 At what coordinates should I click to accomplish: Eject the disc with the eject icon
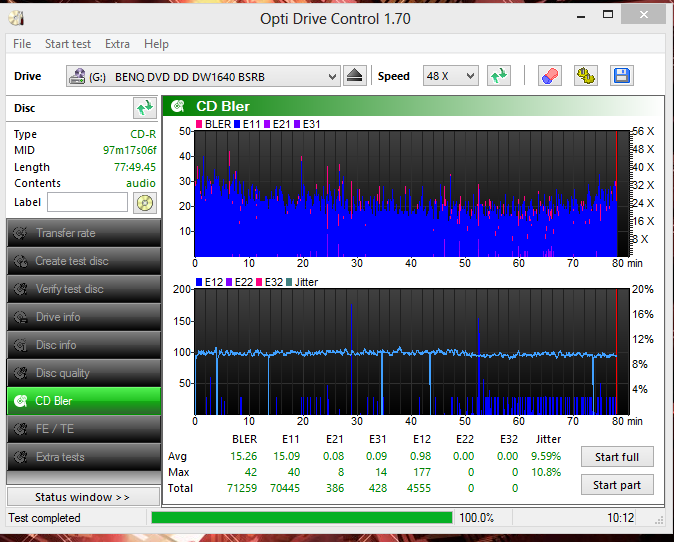point(355,76)
